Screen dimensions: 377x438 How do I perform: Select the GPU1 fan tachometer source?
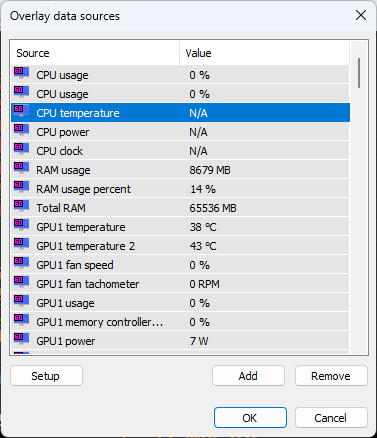180,284
